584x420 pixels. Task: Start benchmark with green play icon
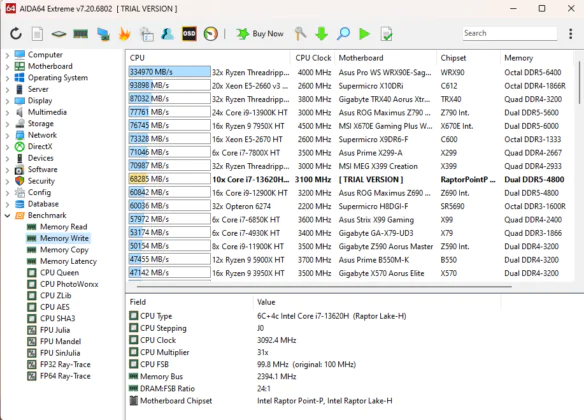[365, 34]
